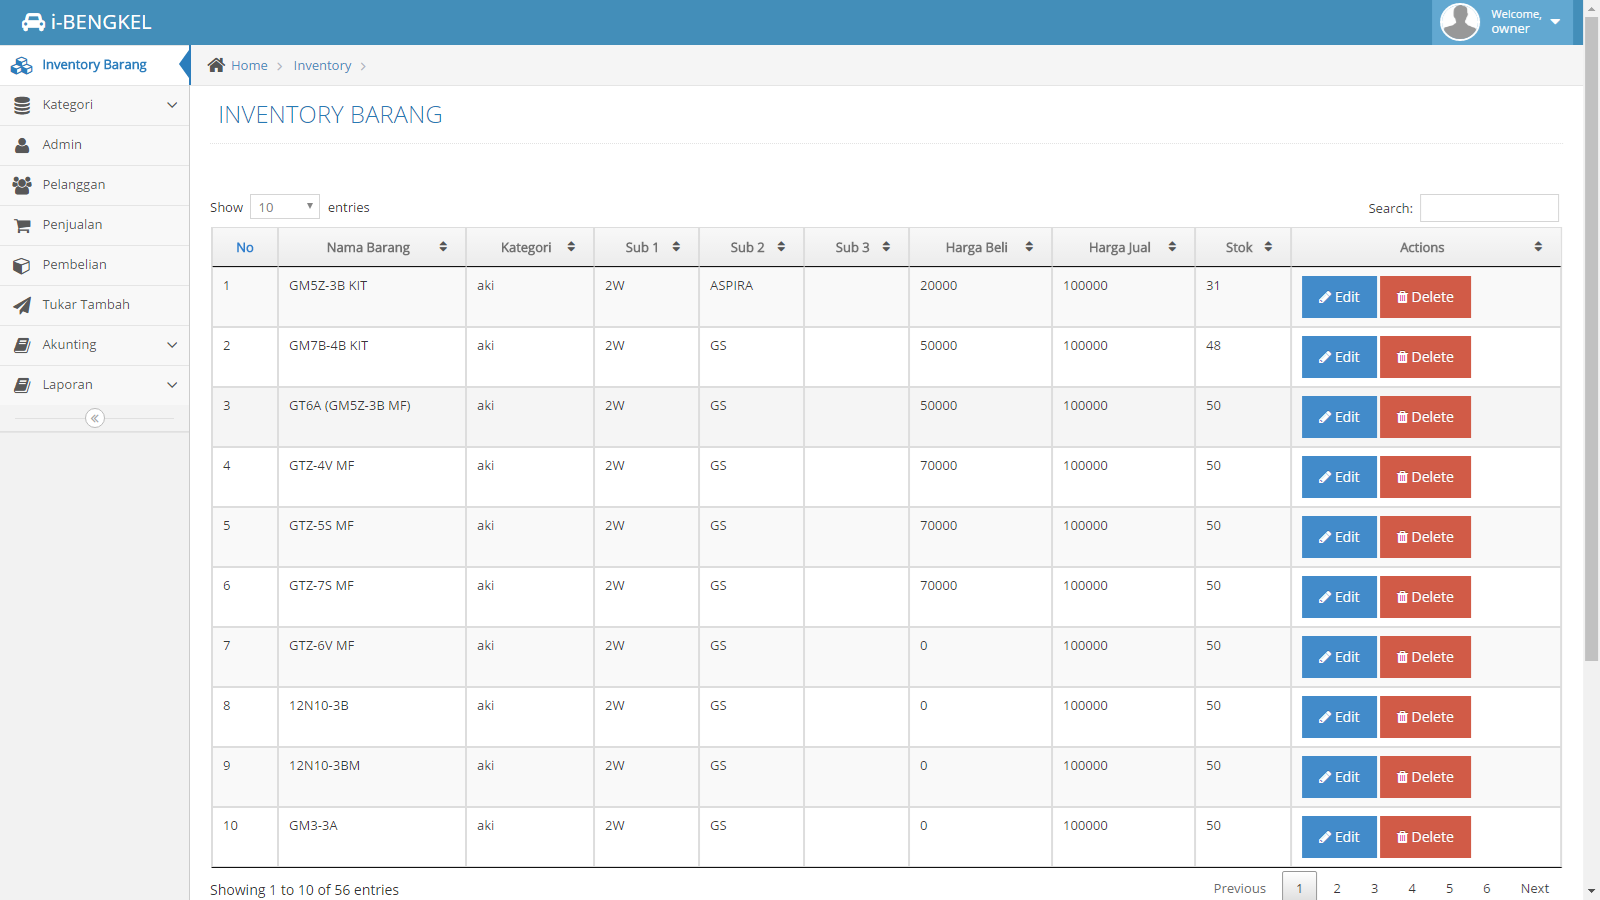Click the Pelanggan users icon in sidebar
The image size is (1600, 900).
tap(22, 185)
